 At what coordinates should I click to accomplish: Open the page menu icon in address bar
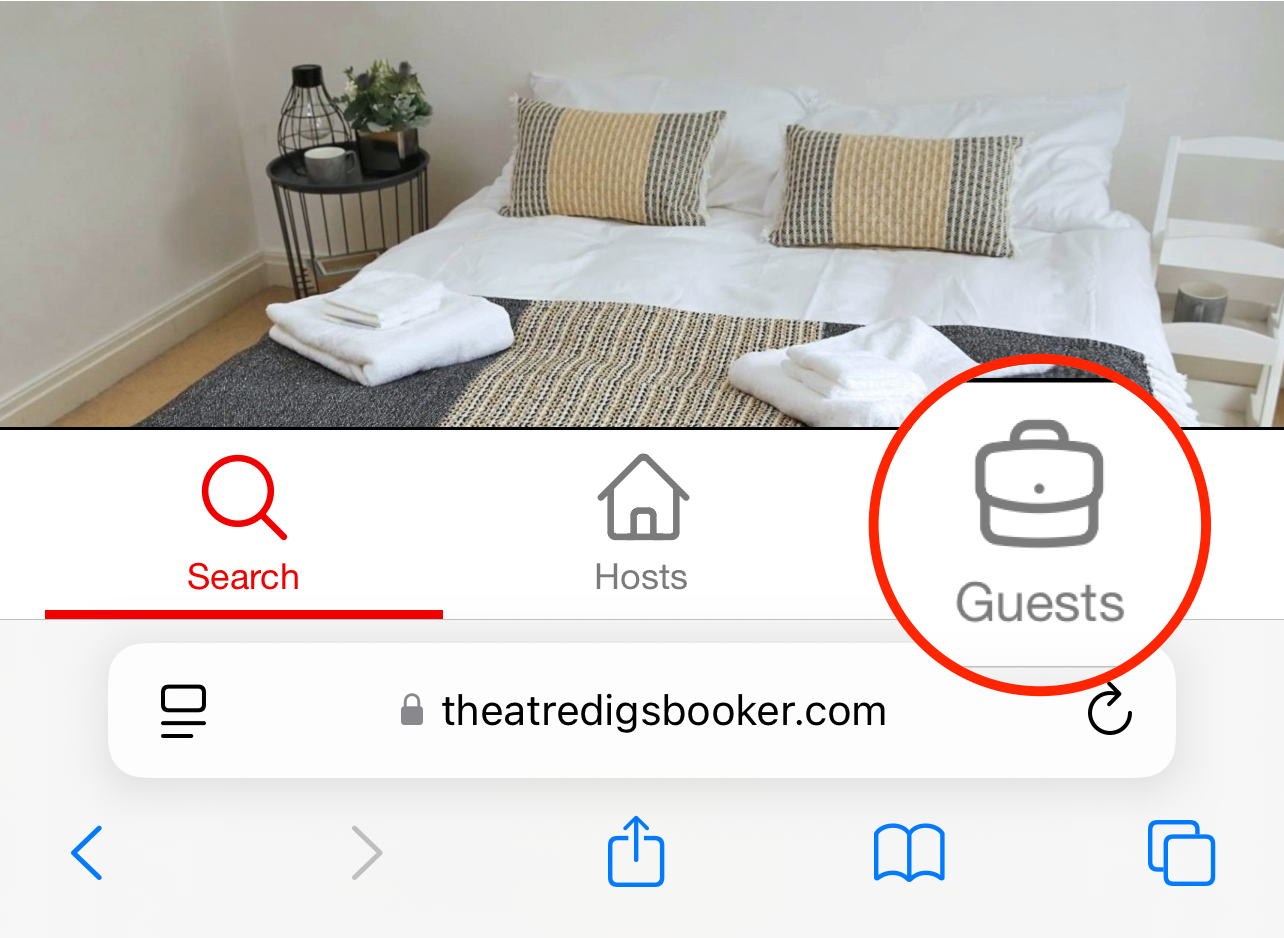184,712
